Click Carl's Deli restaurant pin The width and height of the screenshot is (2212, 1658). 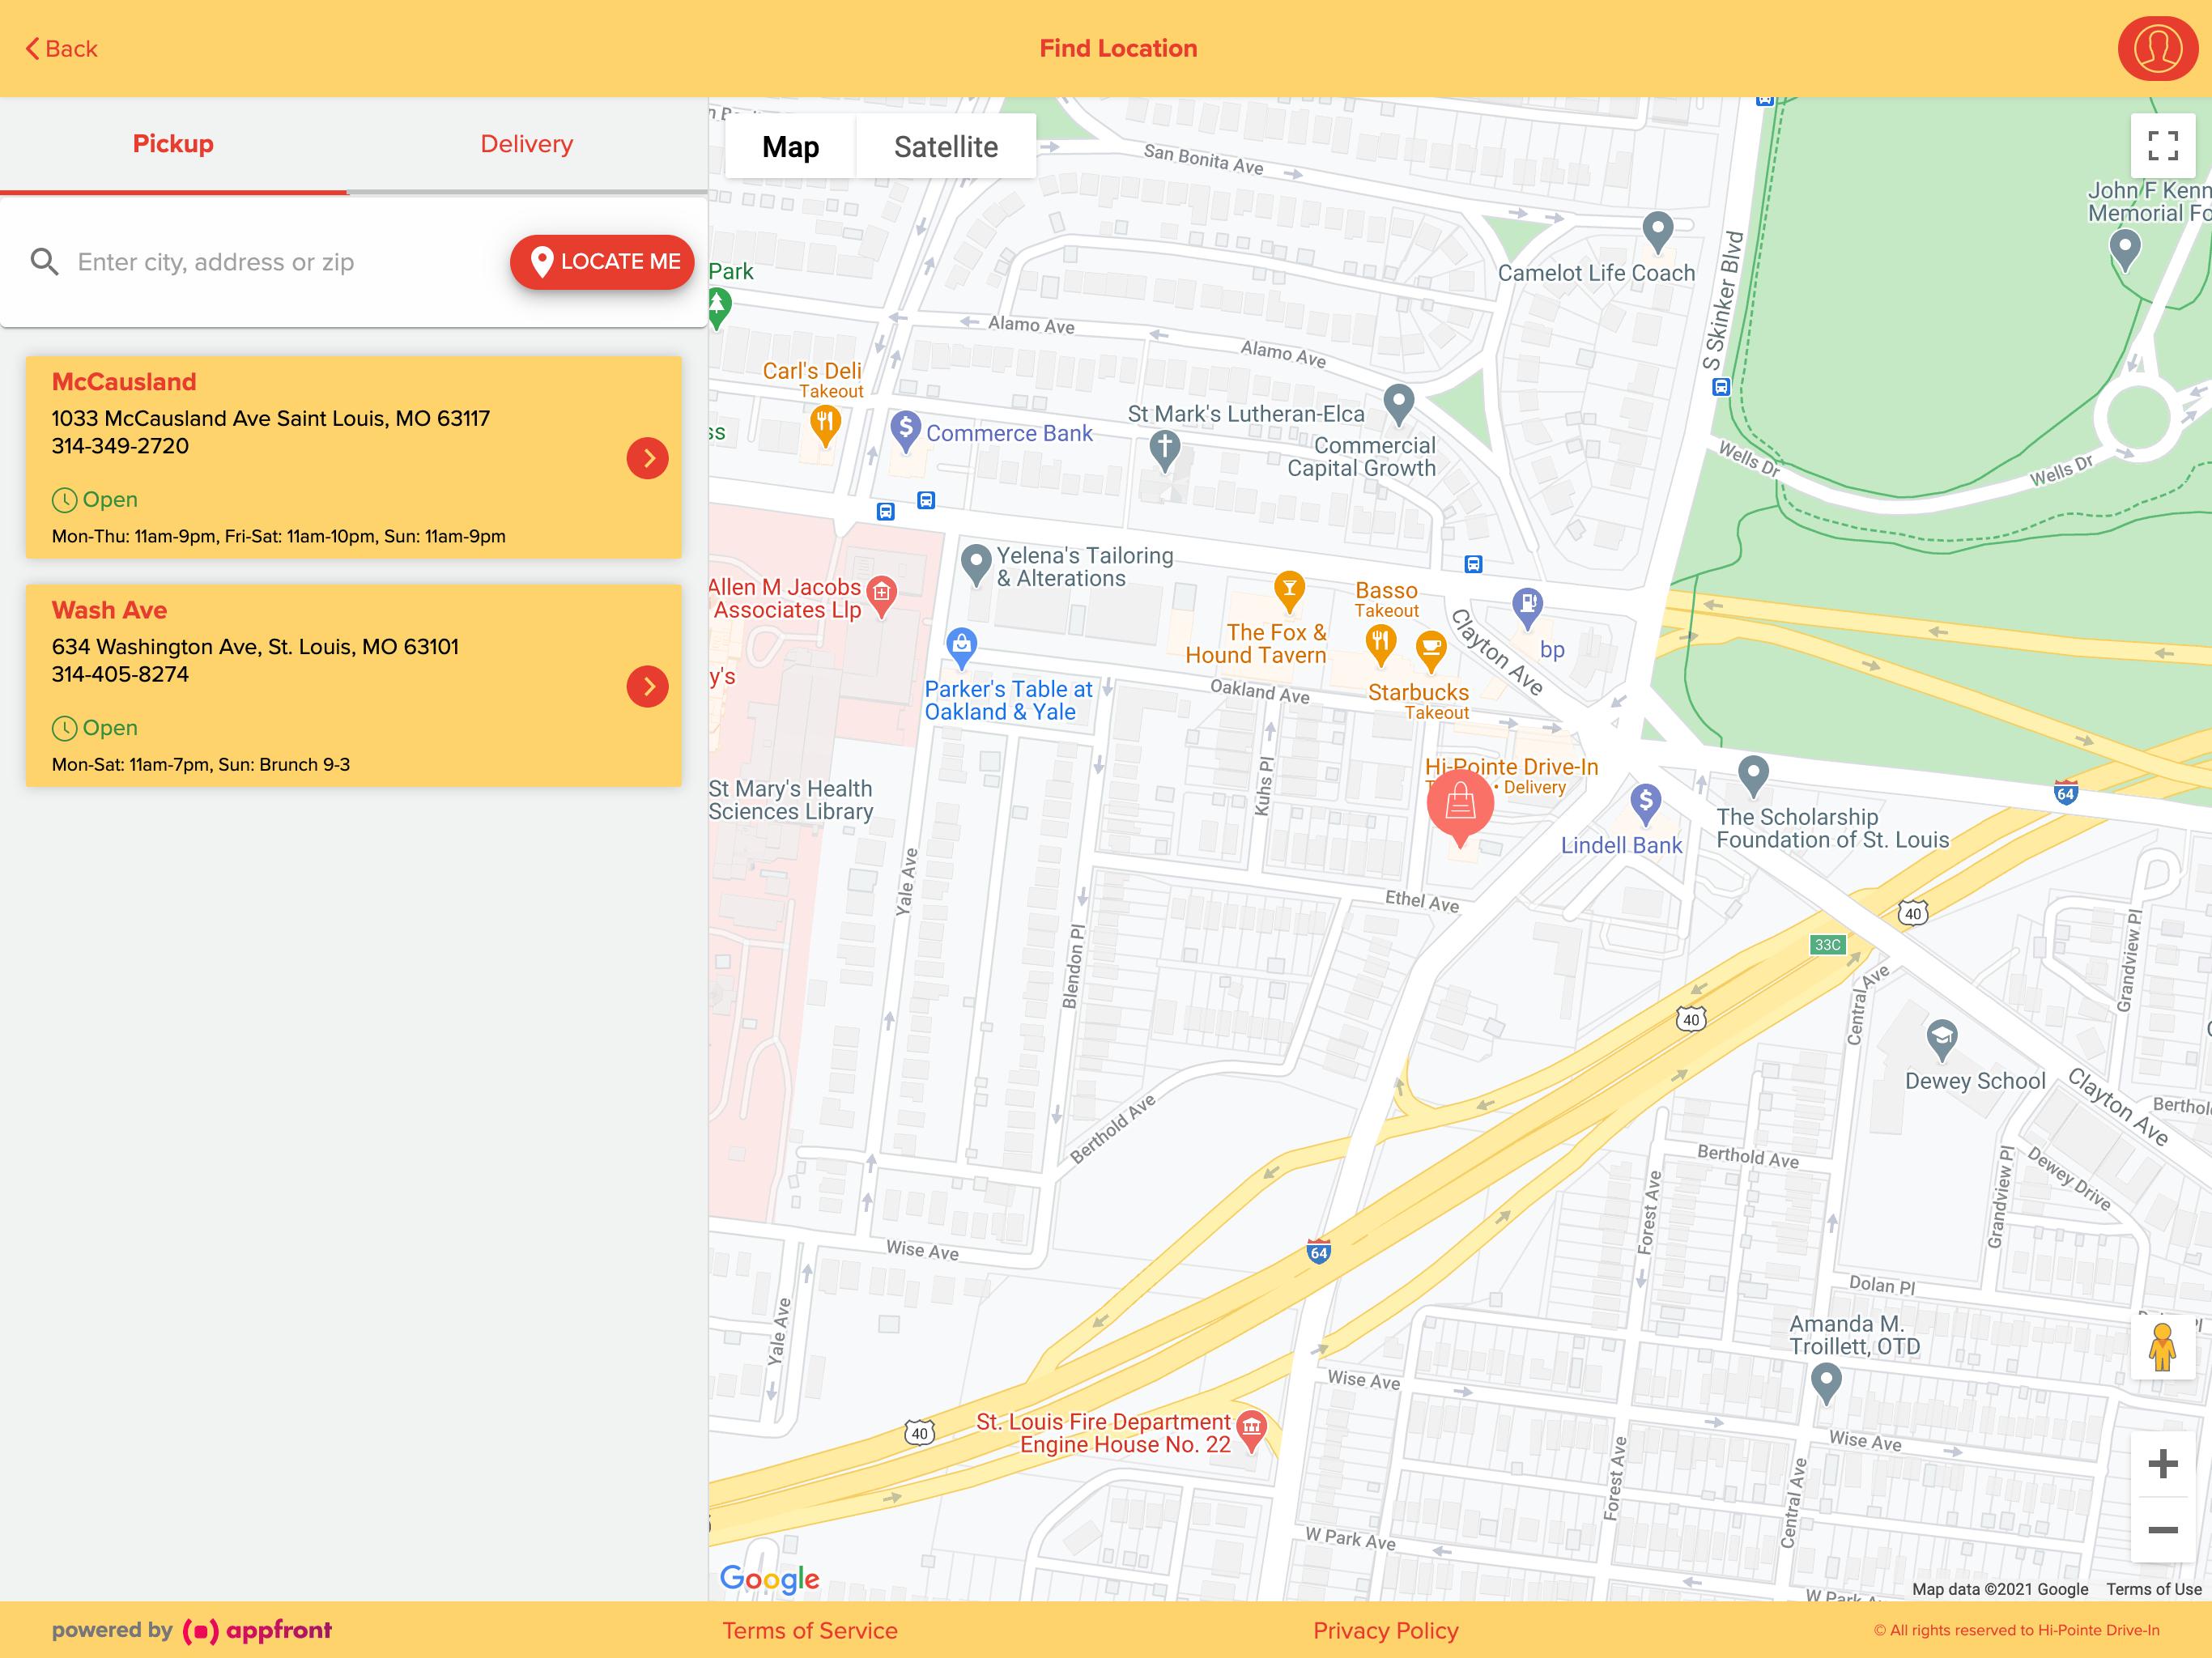pos(825,425)
